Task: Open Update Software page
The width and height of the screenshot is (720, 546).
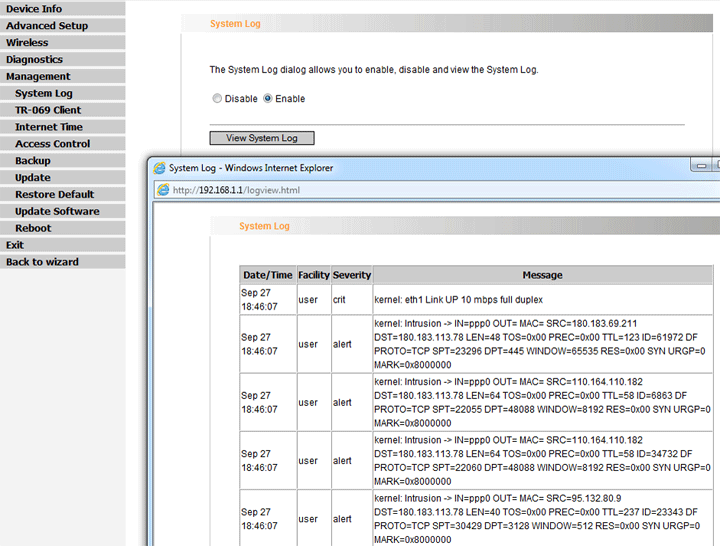Action: [62, 211]
